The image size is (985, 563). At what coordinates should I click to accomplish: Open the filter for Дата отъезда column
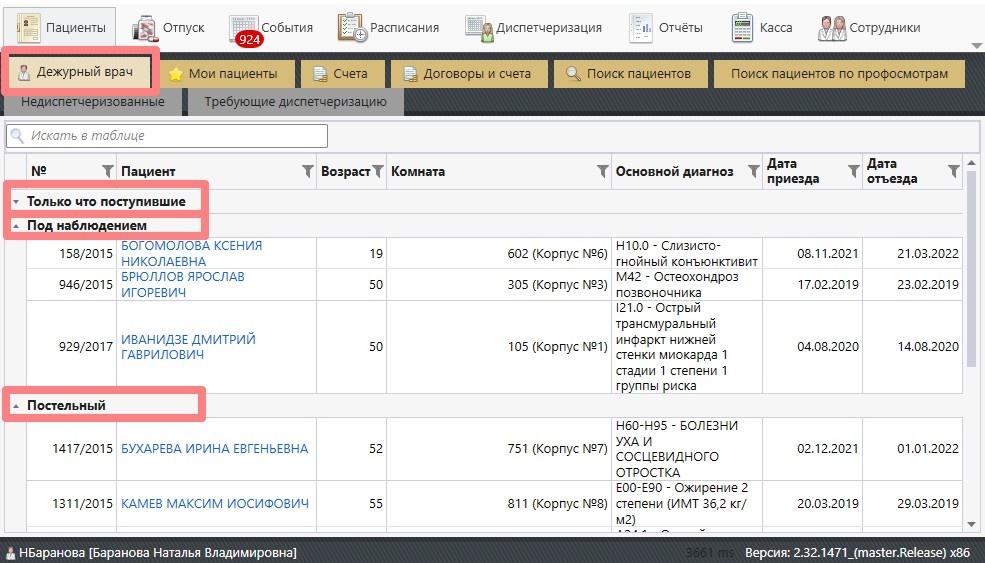point(953,171)
